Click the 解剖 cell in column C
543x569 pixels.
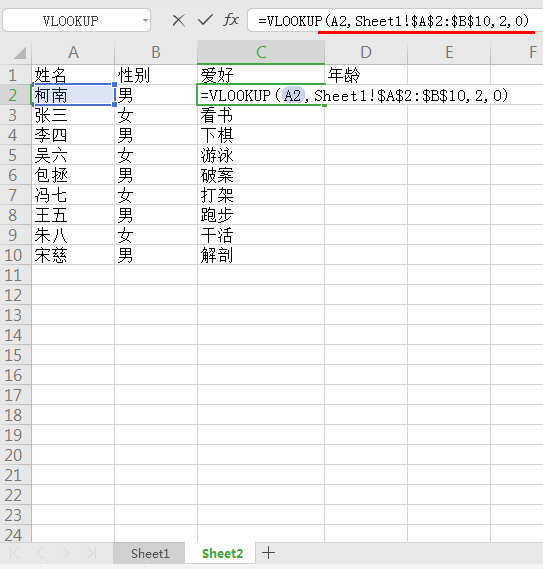click(x=261, y=255)
